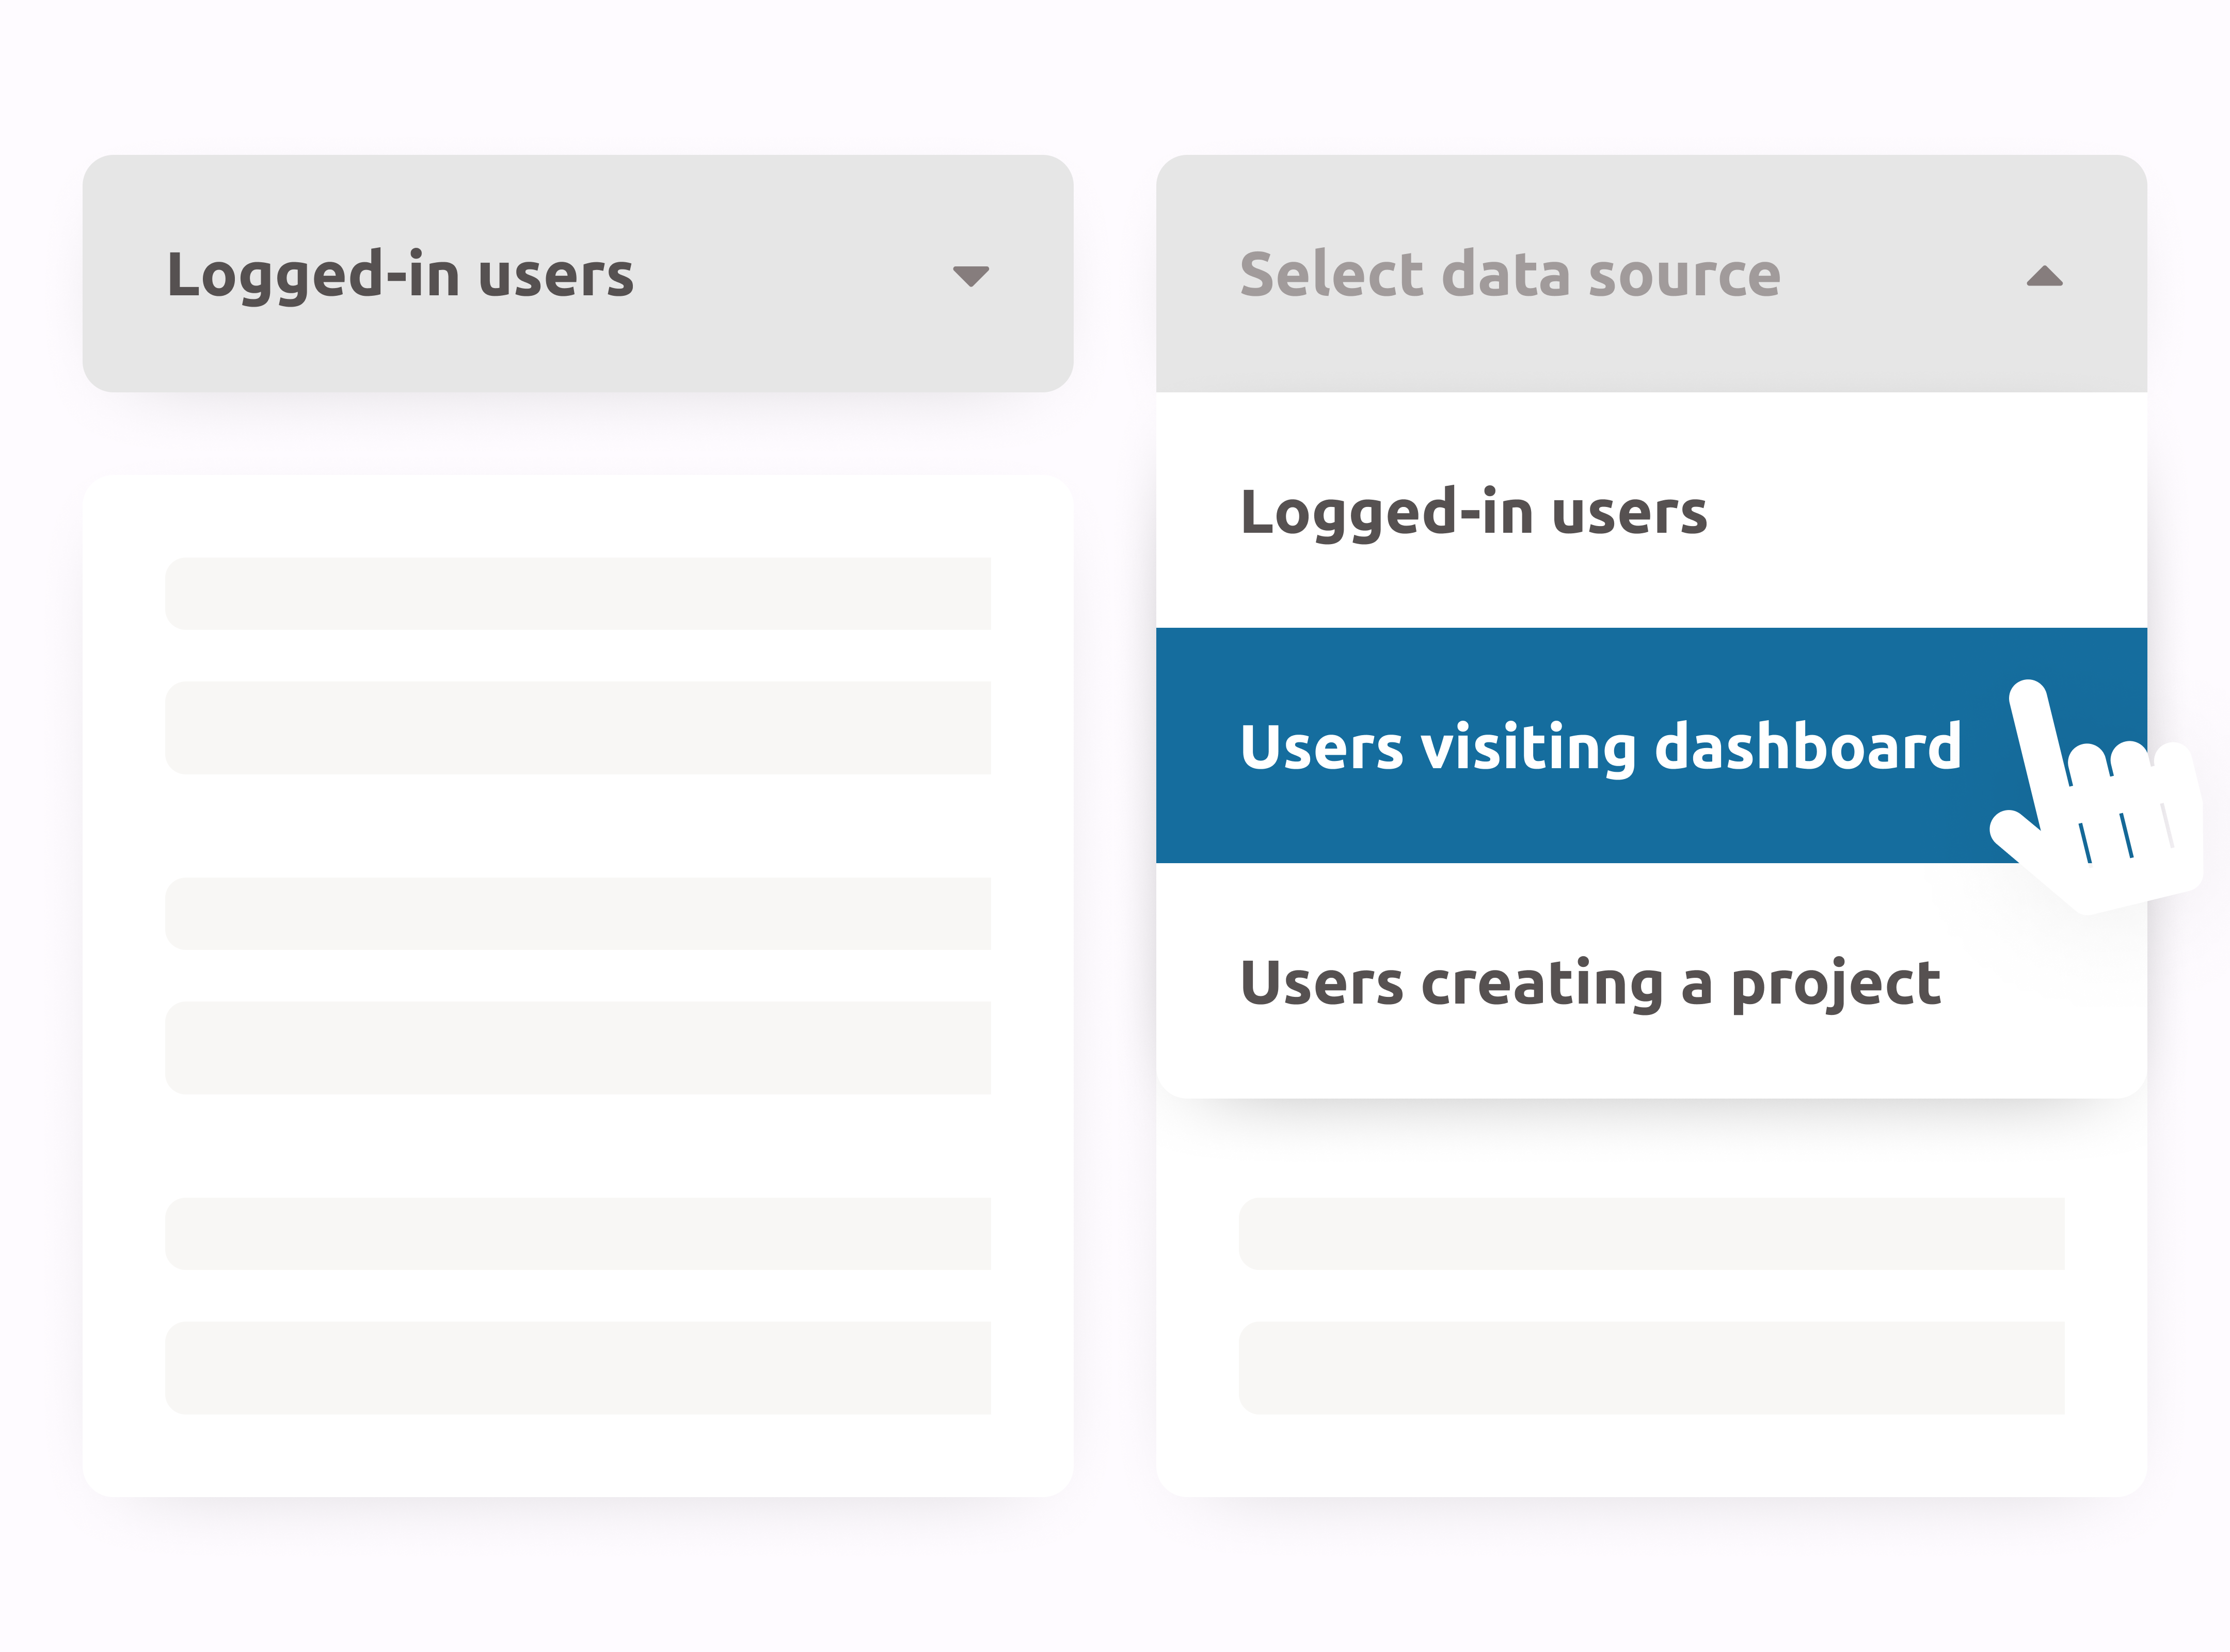Click empty bottom area of left white card
This screenshot has height=1652, width=2230.
point(577,1455)
